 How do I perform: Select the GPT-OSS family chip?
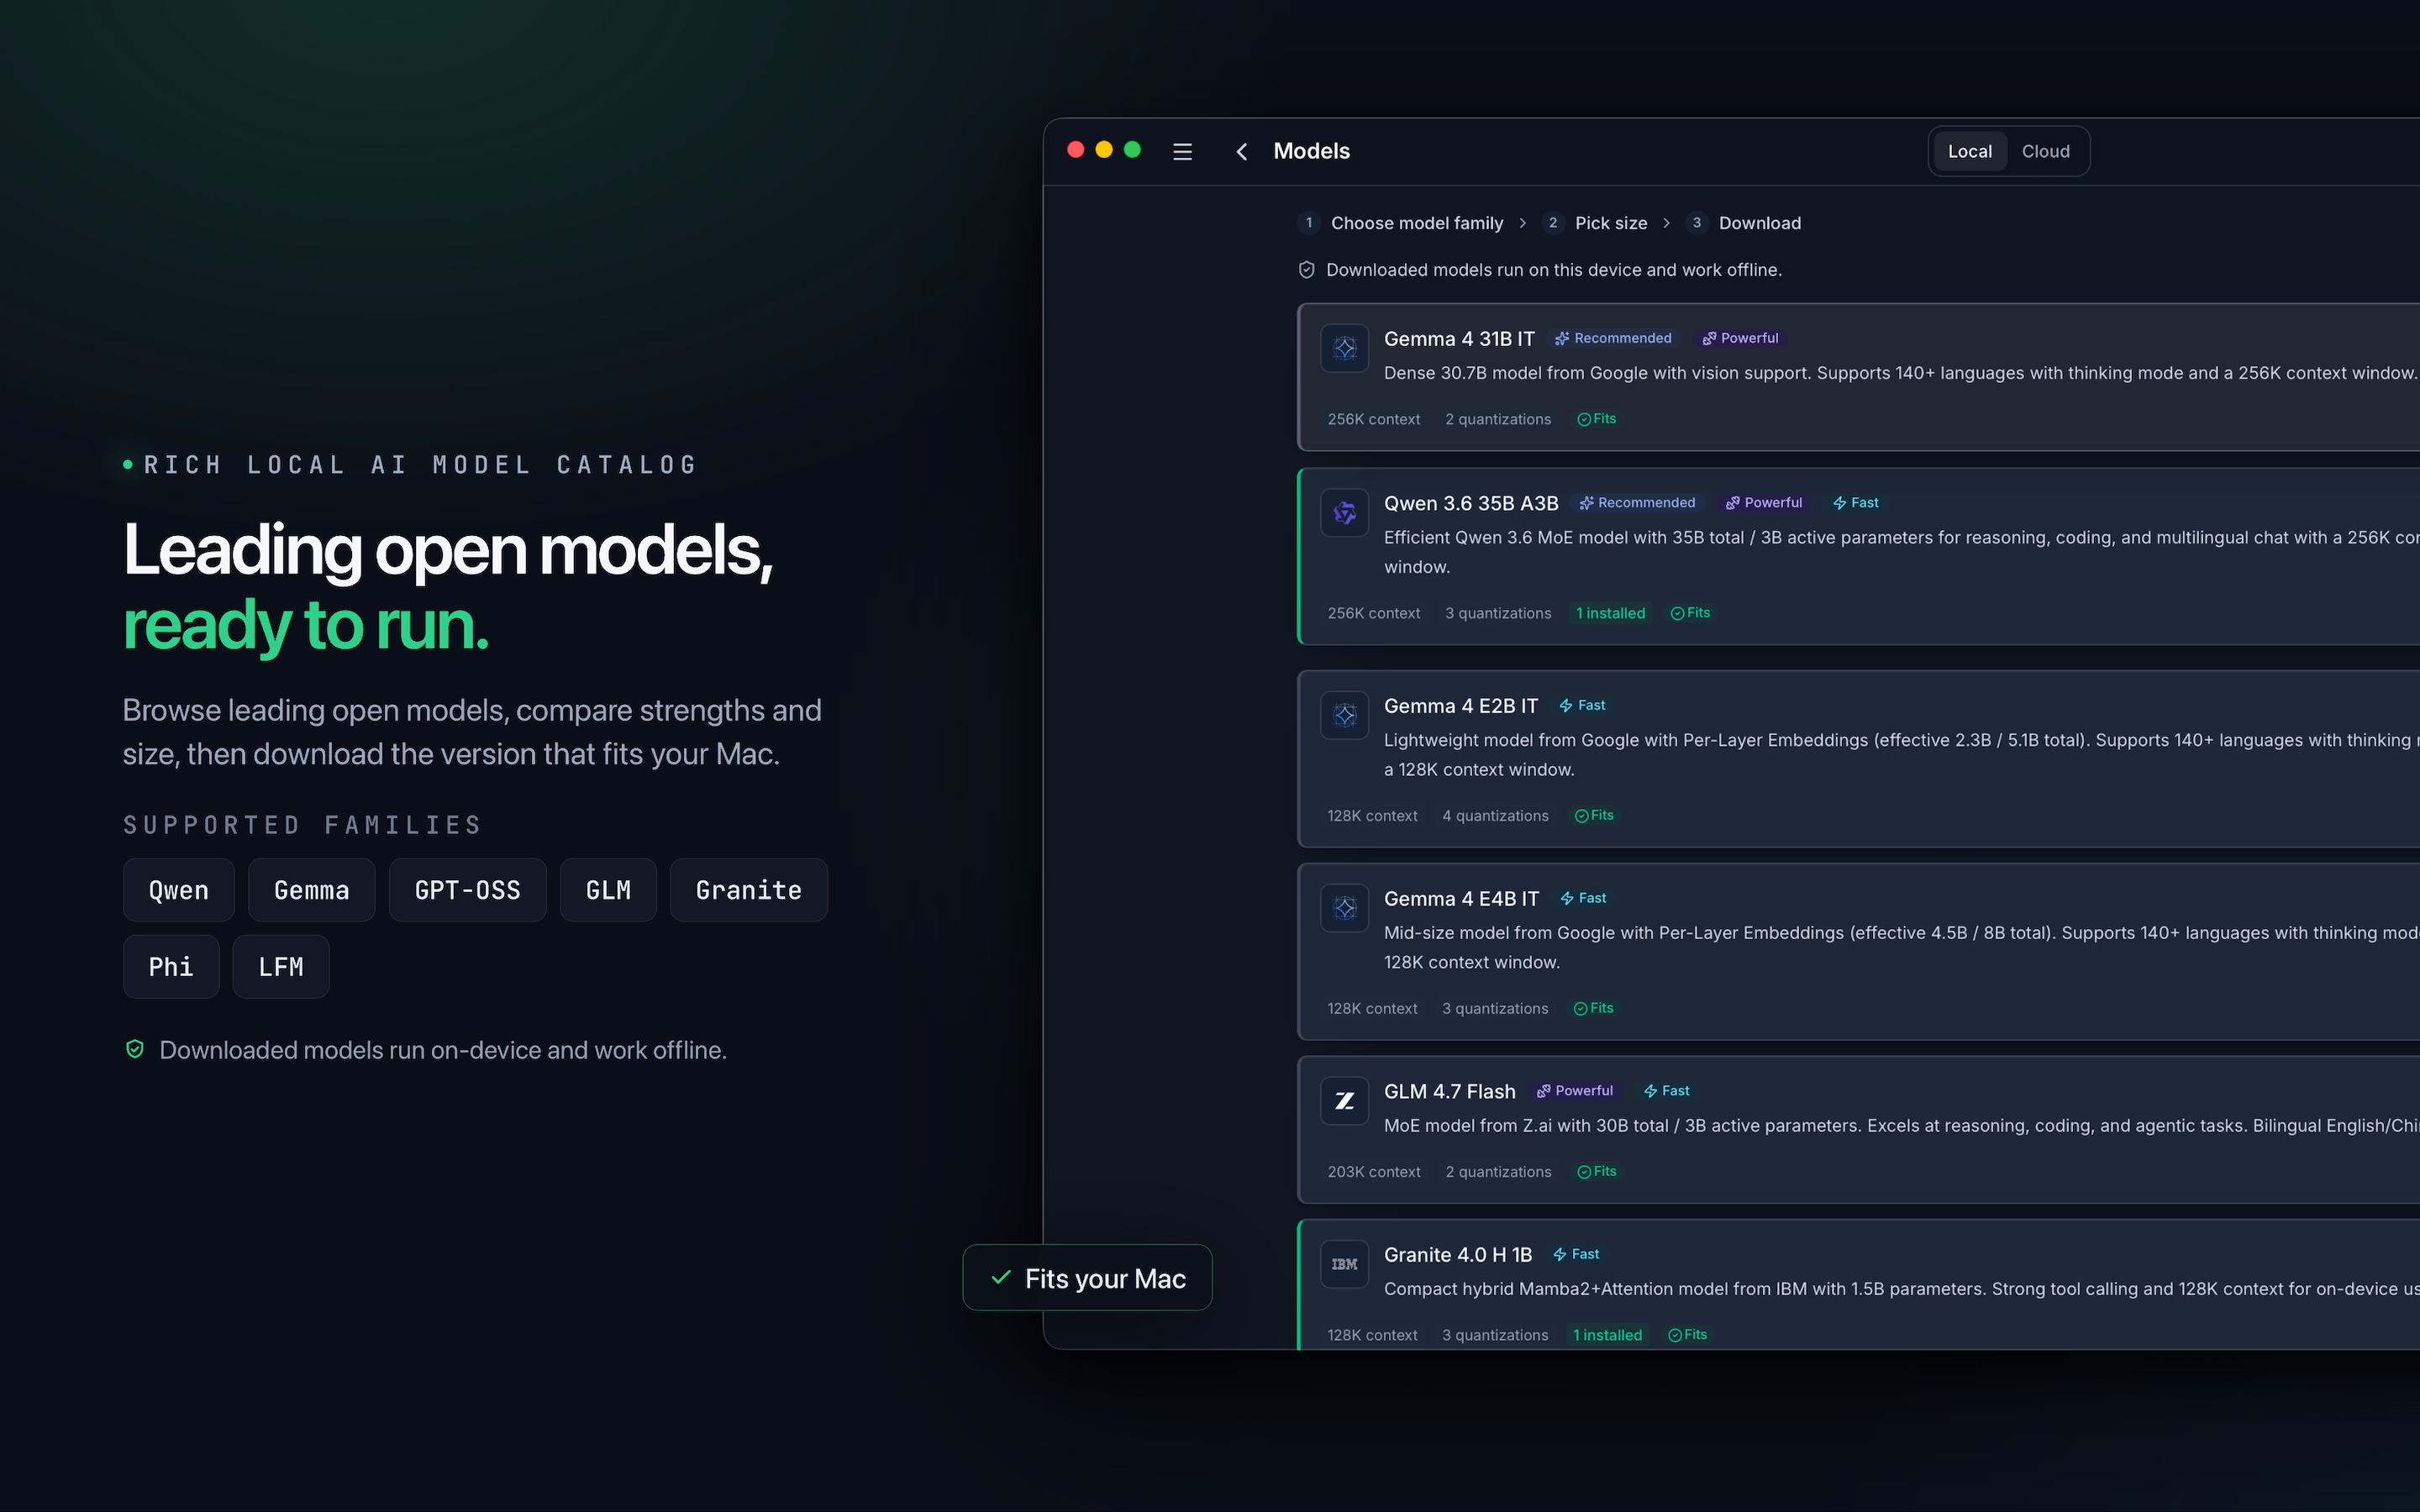pos(467,889)
